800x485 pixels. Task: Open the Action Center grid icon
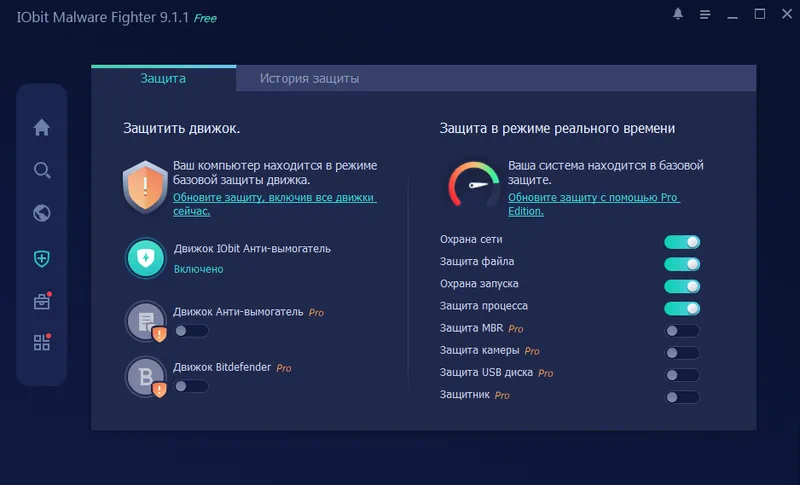click(42, 343)
